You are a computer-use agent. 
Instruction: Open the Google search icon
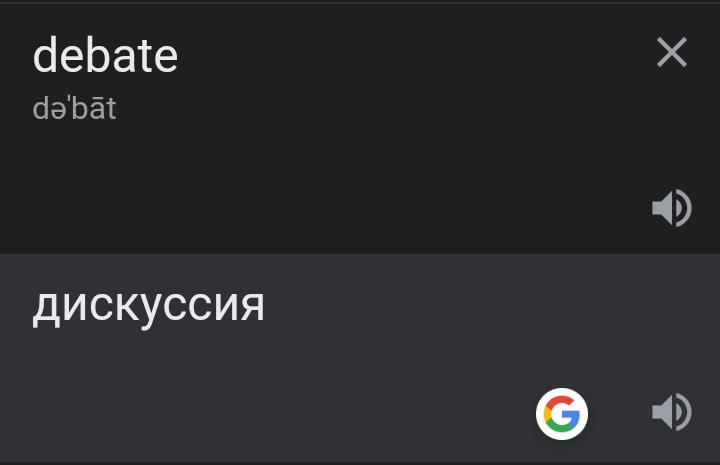pyautogui.click(x=562, y=414)
